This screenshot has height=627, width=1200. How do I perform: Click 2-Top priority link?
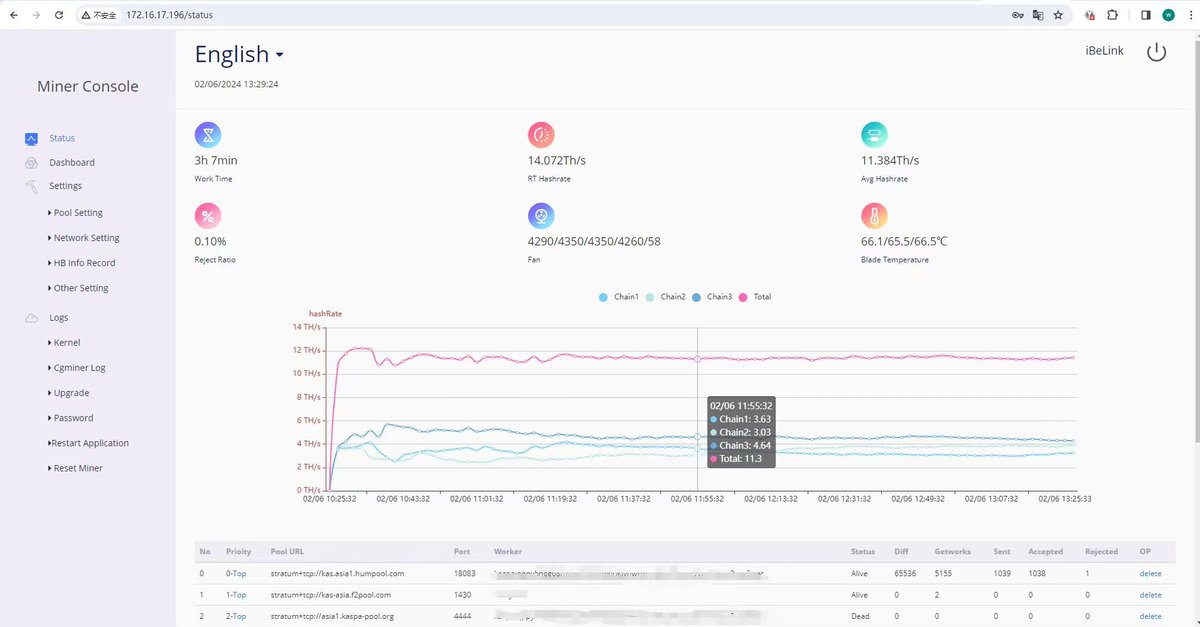click(x=236, y=616)
